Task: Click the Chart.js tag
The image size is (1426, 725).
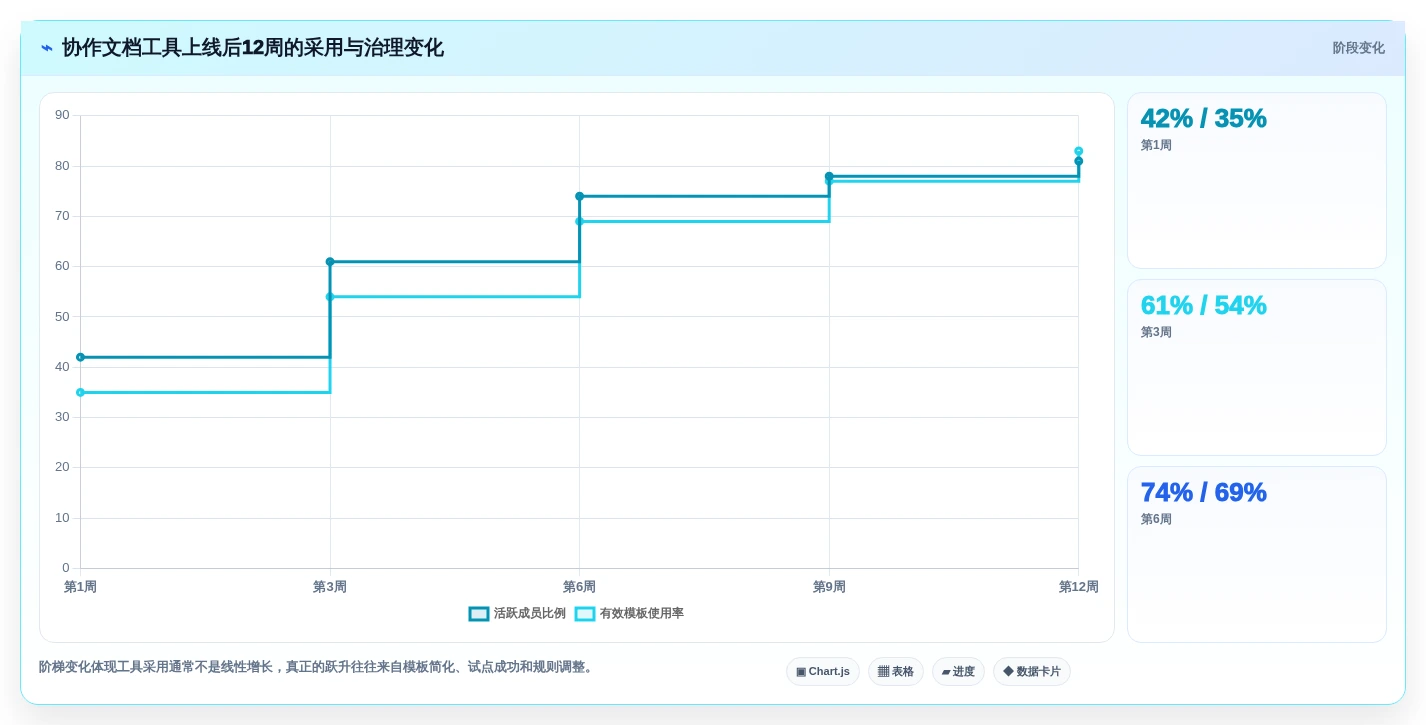Action: coord(823,671)
